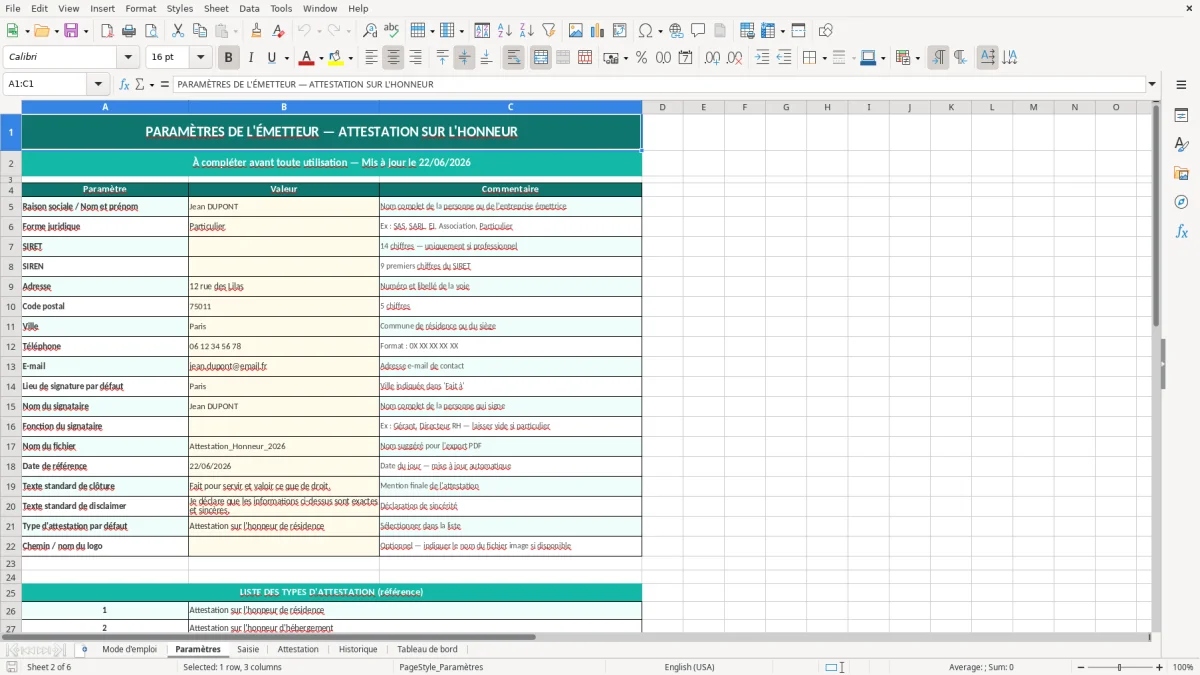Open the underline style dropdown arrow

tap(286, 58)
